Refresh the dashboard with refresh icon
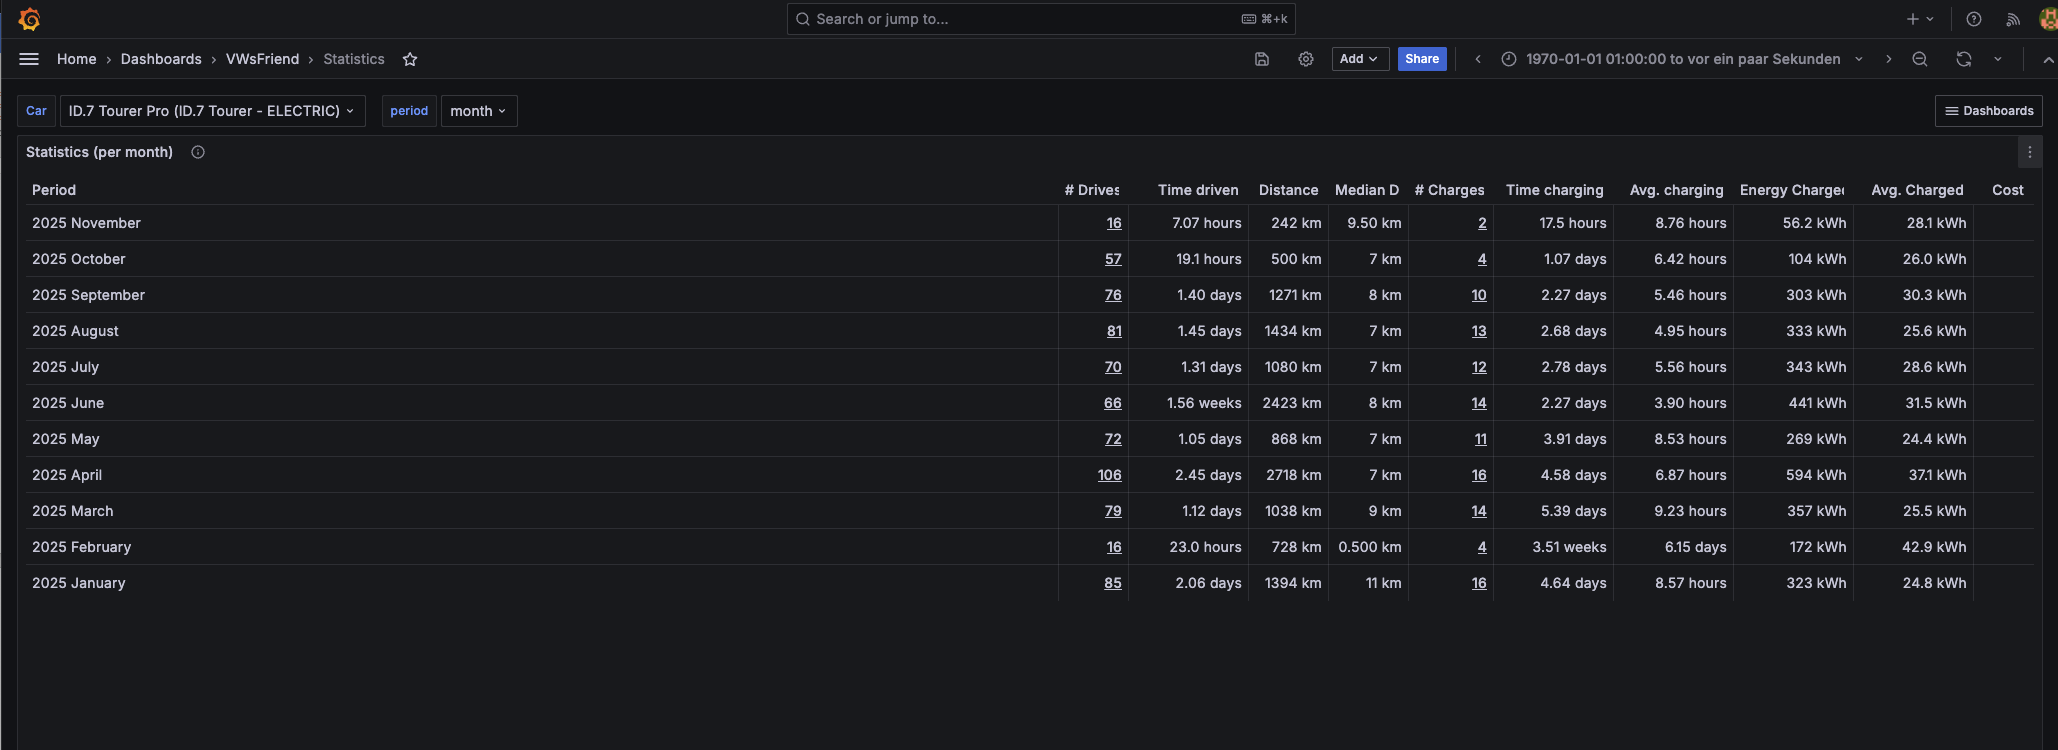2058x750 pixels. [1964, 59]
